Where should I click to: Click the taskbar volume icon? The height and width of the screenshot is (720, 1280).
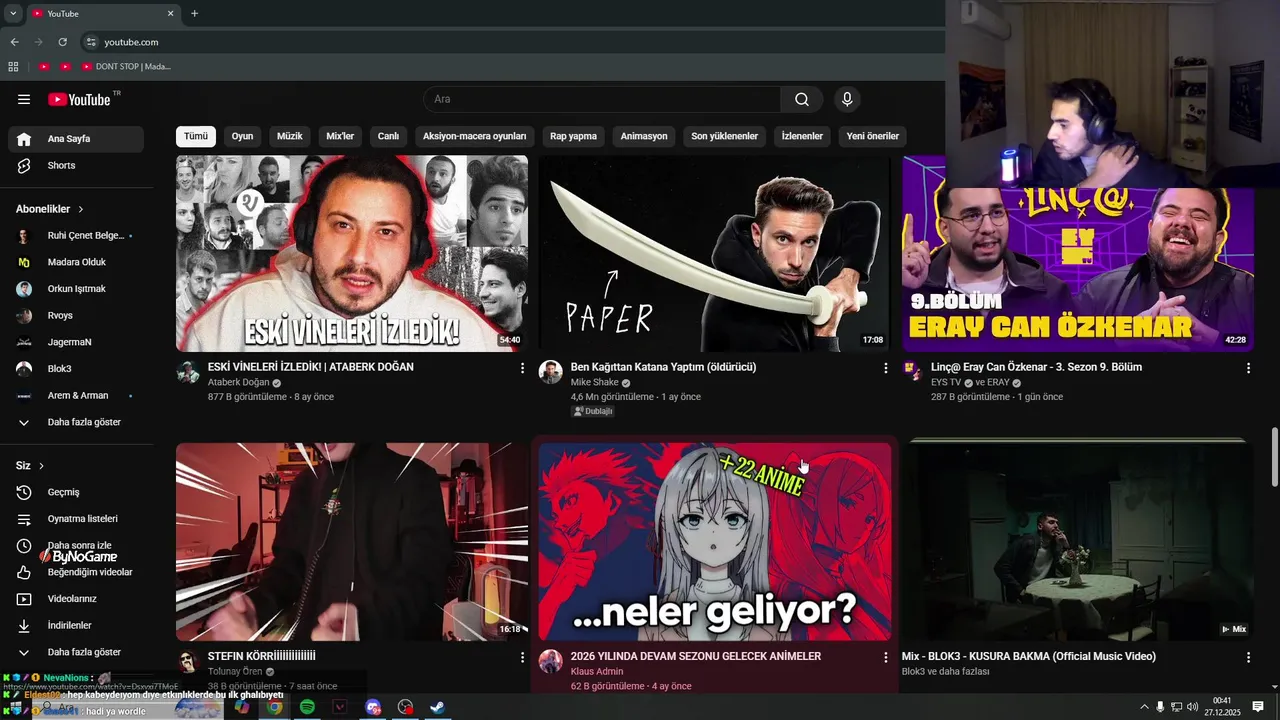pyautogui.click(x=1192, y=707)
